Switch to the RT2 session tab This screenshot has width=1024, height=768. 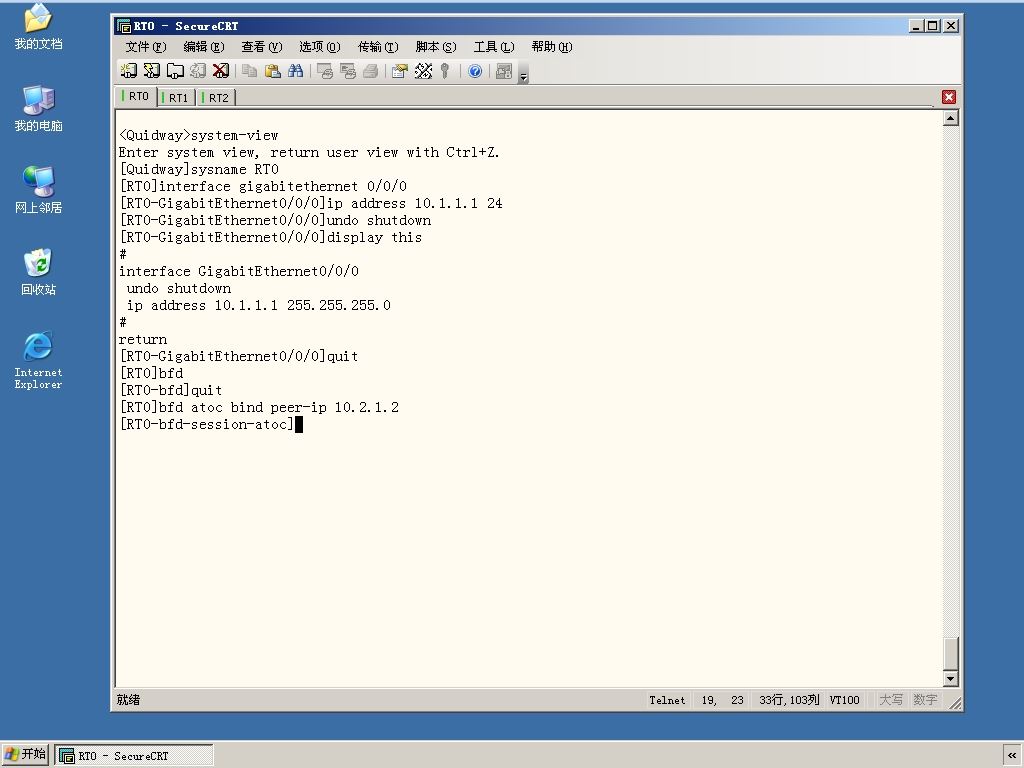pyautogui.click(x=217, y=97)
